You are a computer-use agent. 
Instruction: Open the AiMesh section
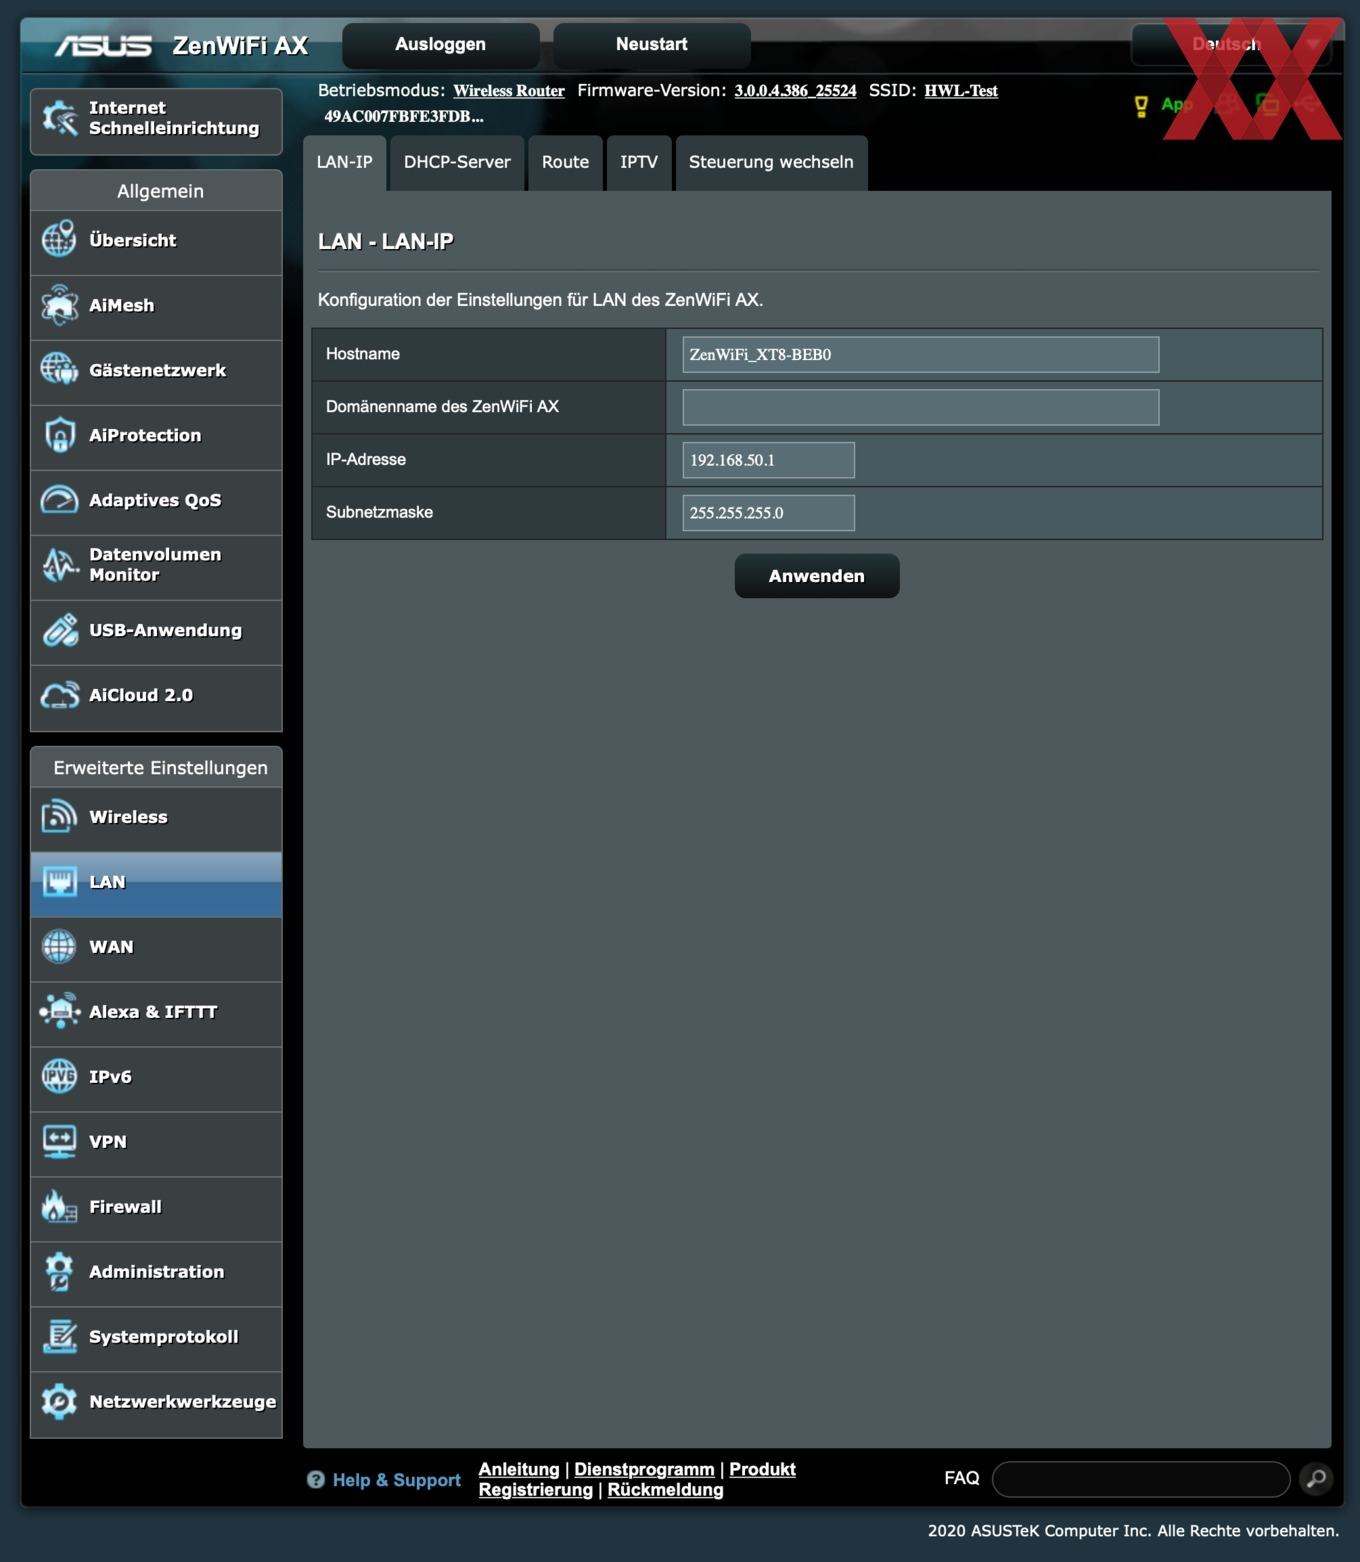tap(156, 306)
